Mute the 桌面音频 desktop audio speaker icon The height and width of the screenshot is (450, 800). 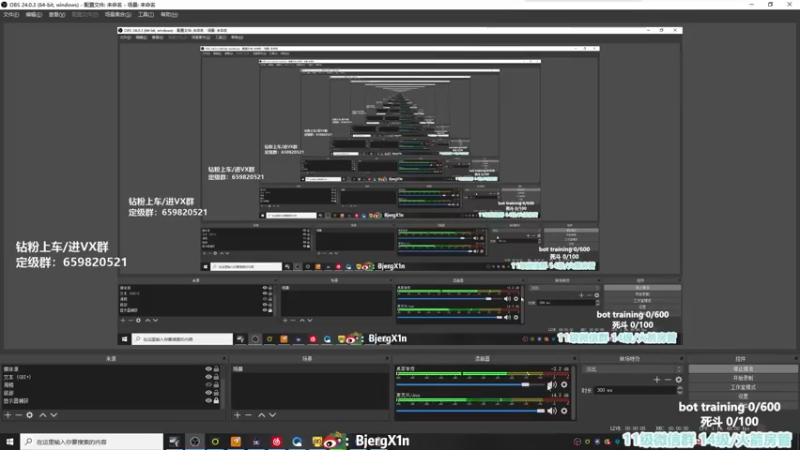pos(552,385)
